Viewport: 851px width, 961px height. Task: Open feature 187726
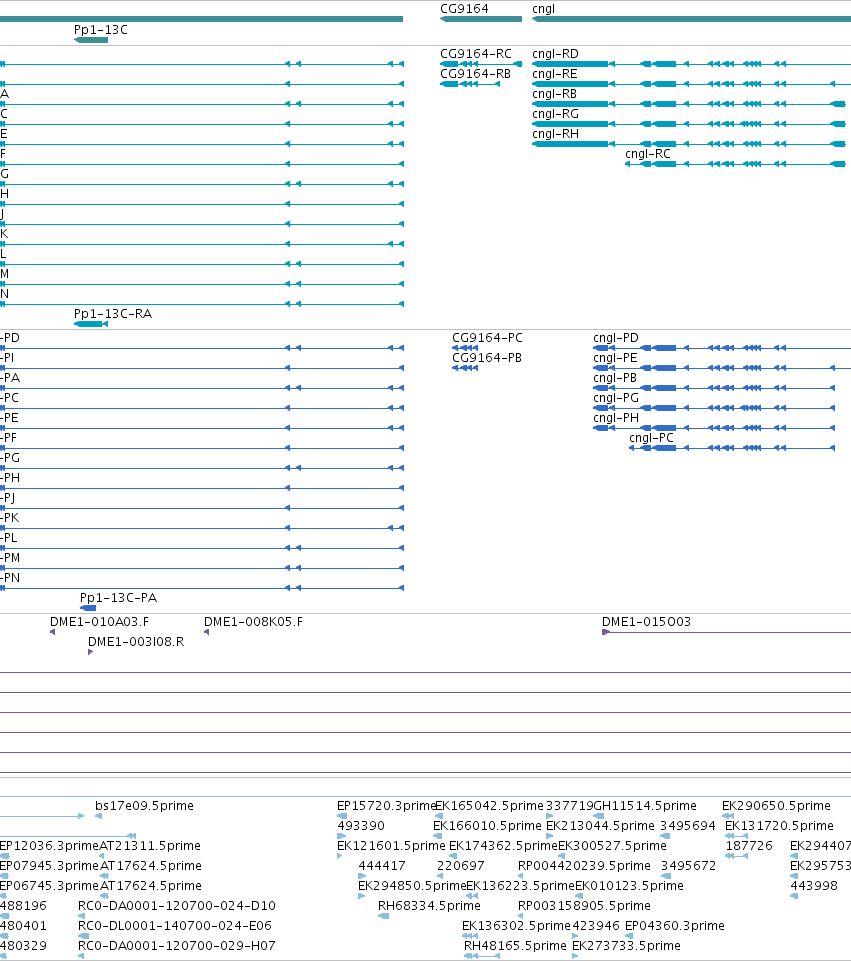(749, 845)
